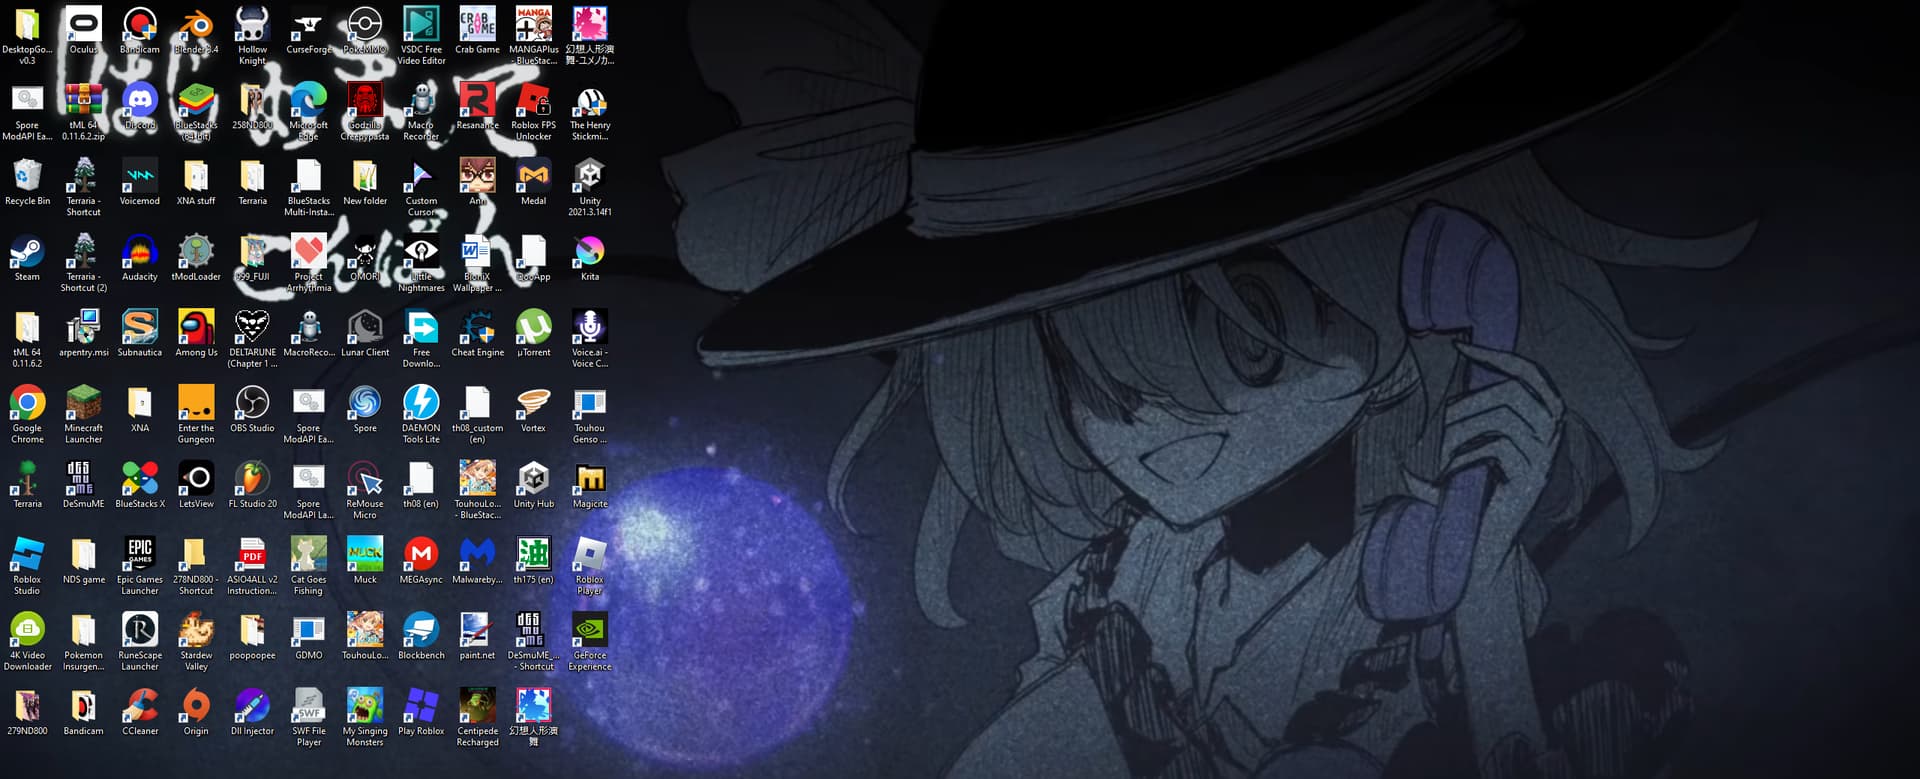The width and height of the screenshot is (1920, 779).
Task: Open the Stardew Valley shortcut
Action: [x=196, y=630]
